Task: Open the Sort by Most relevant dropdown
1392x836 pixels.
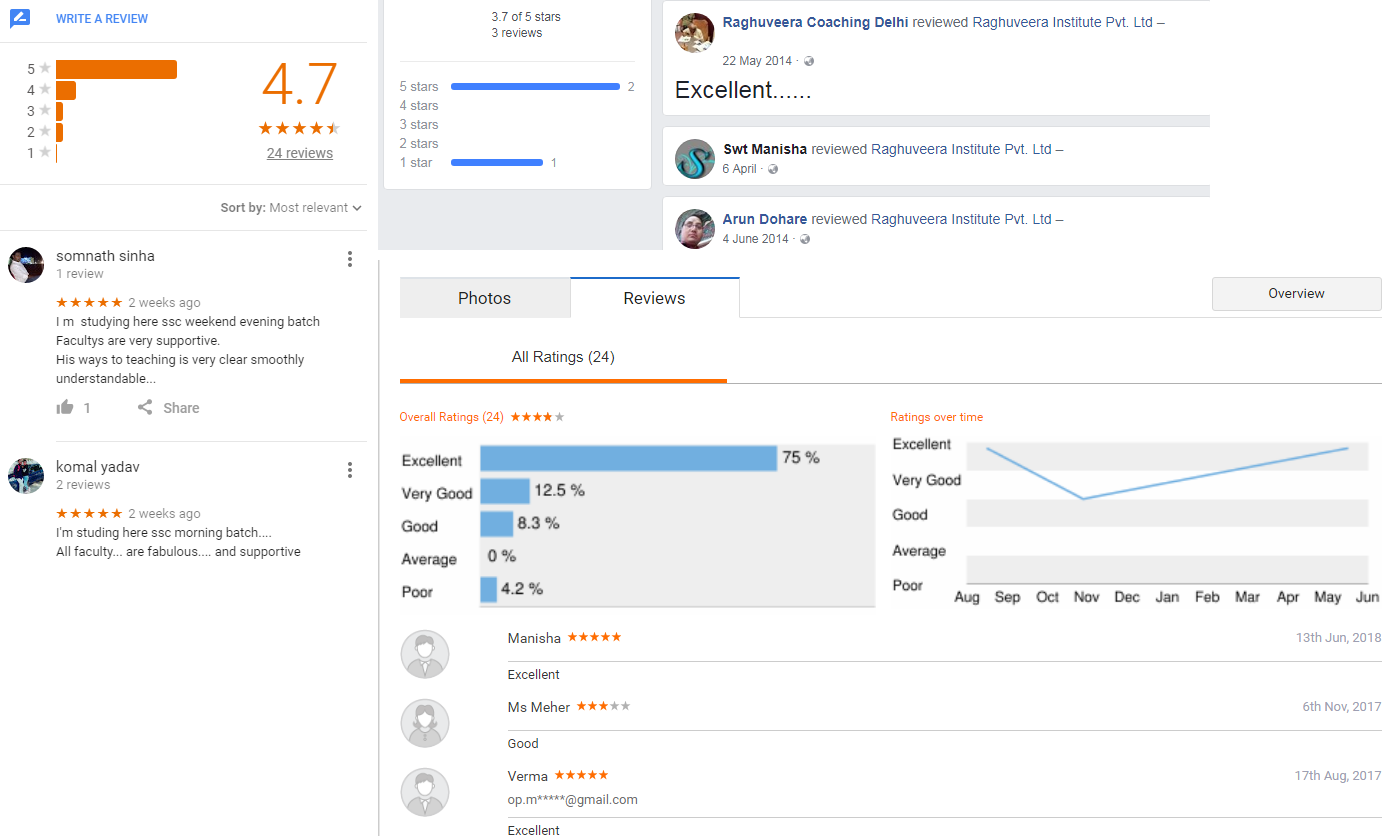Action: point(291,208)
